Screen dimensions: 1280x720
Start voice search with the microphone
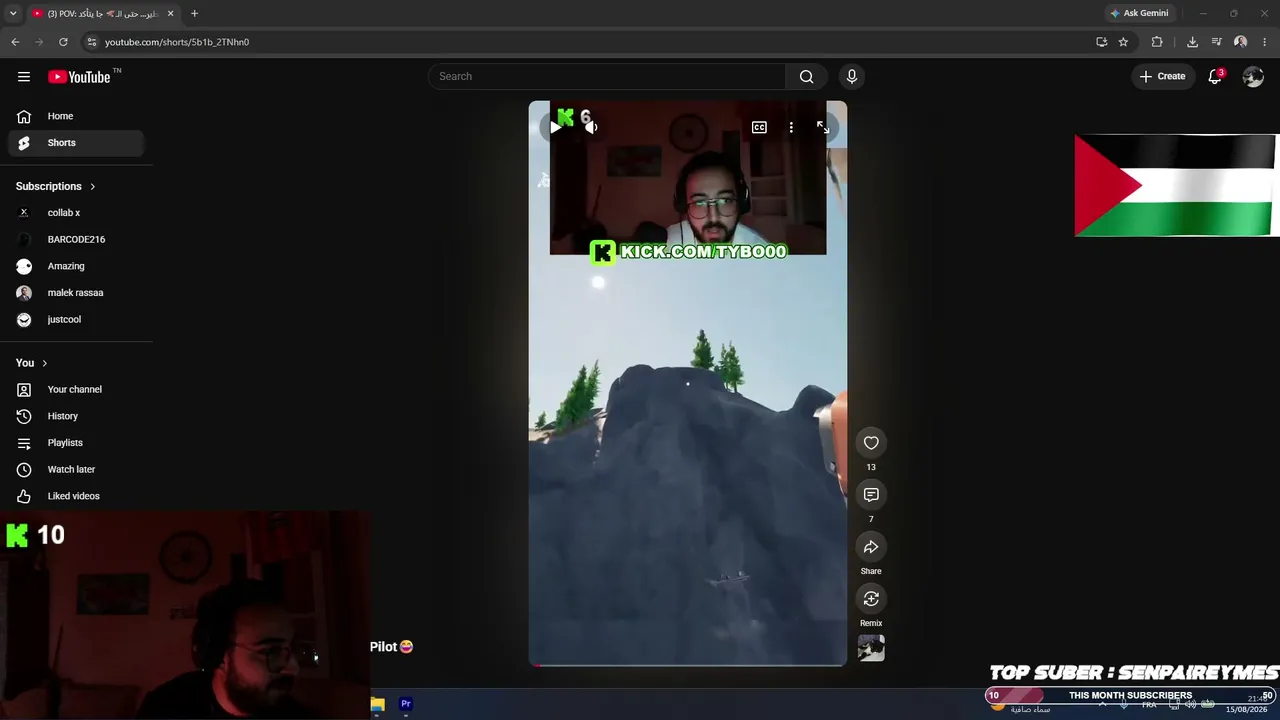click(x=852, y=77)
